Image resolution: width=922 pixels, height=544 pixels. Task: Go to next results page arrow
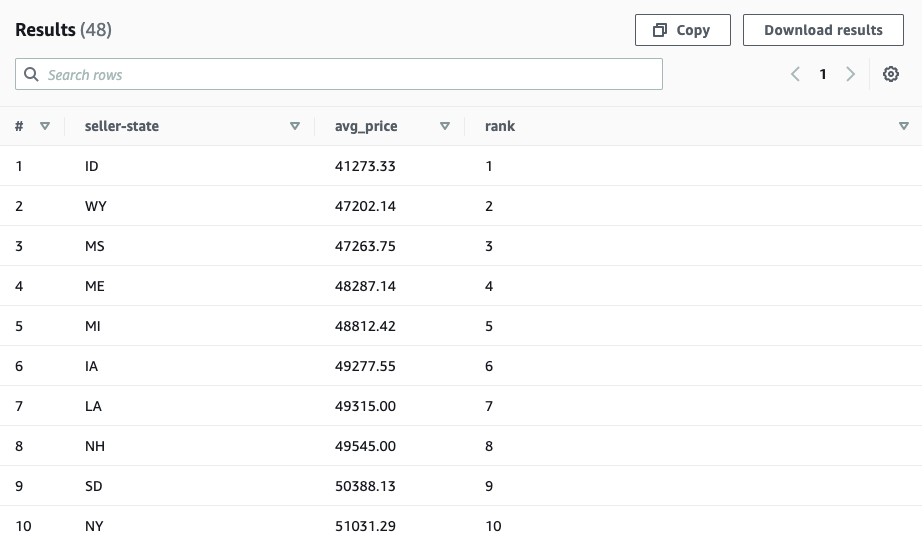(x=851, y=74)
